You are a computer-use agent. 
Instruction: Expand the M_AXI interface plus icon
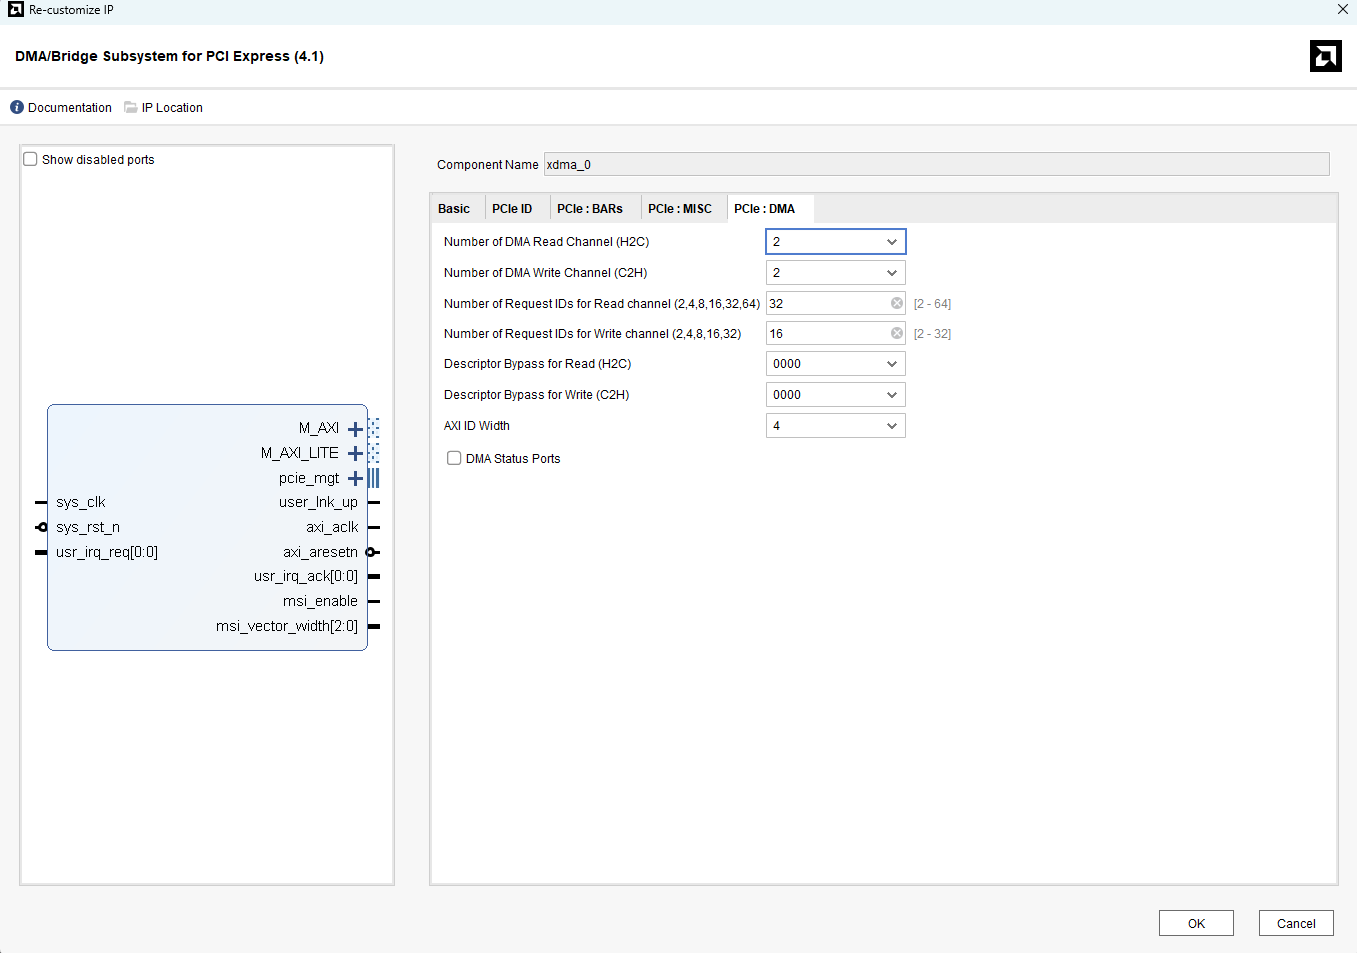[x=355, y=429]
